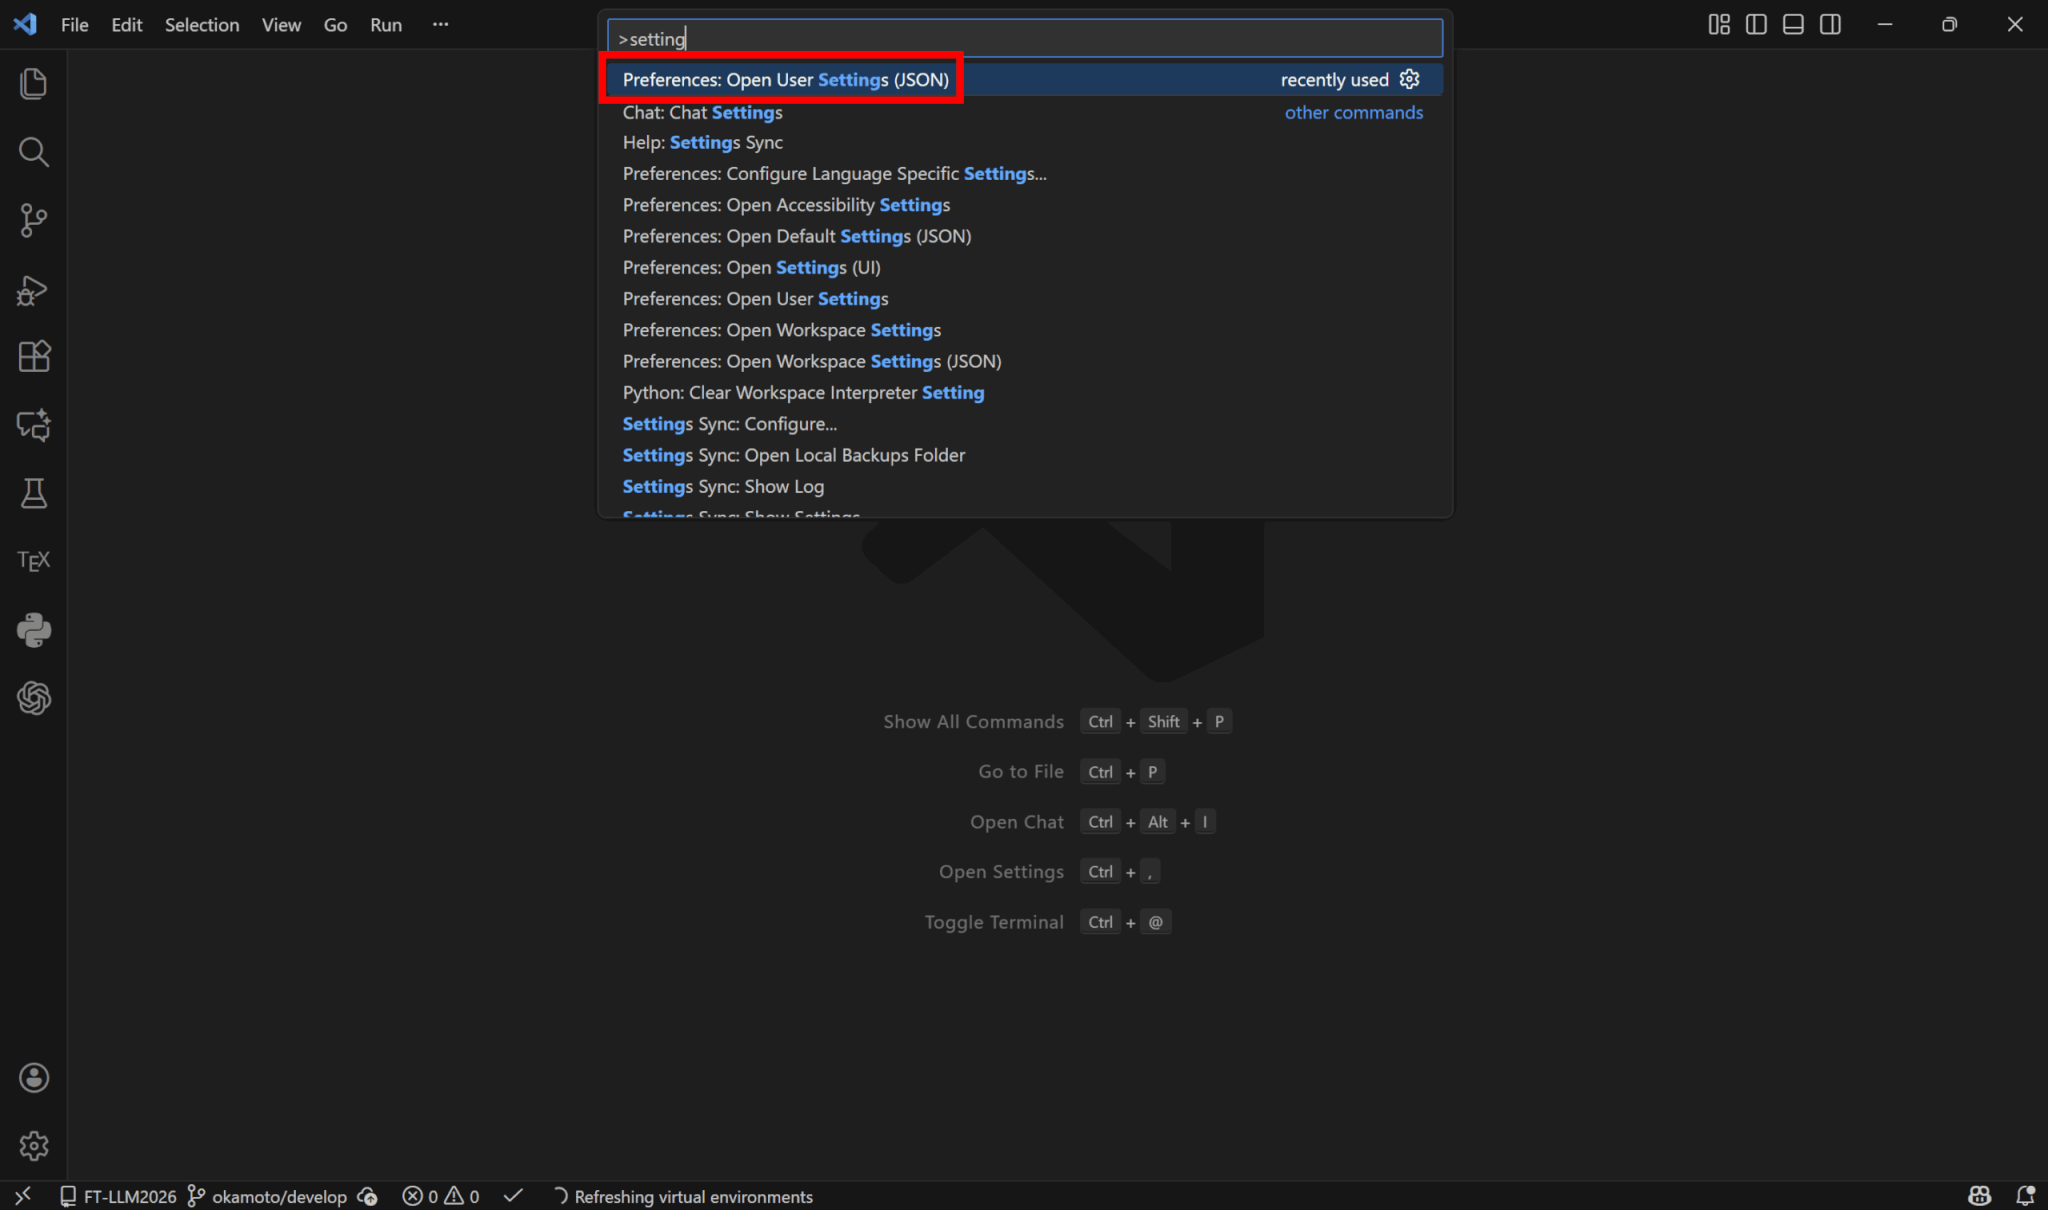The height and width of the screenshot is (1210, 2048).
Task: Open the Selection menu
Action: click(201, 25)
